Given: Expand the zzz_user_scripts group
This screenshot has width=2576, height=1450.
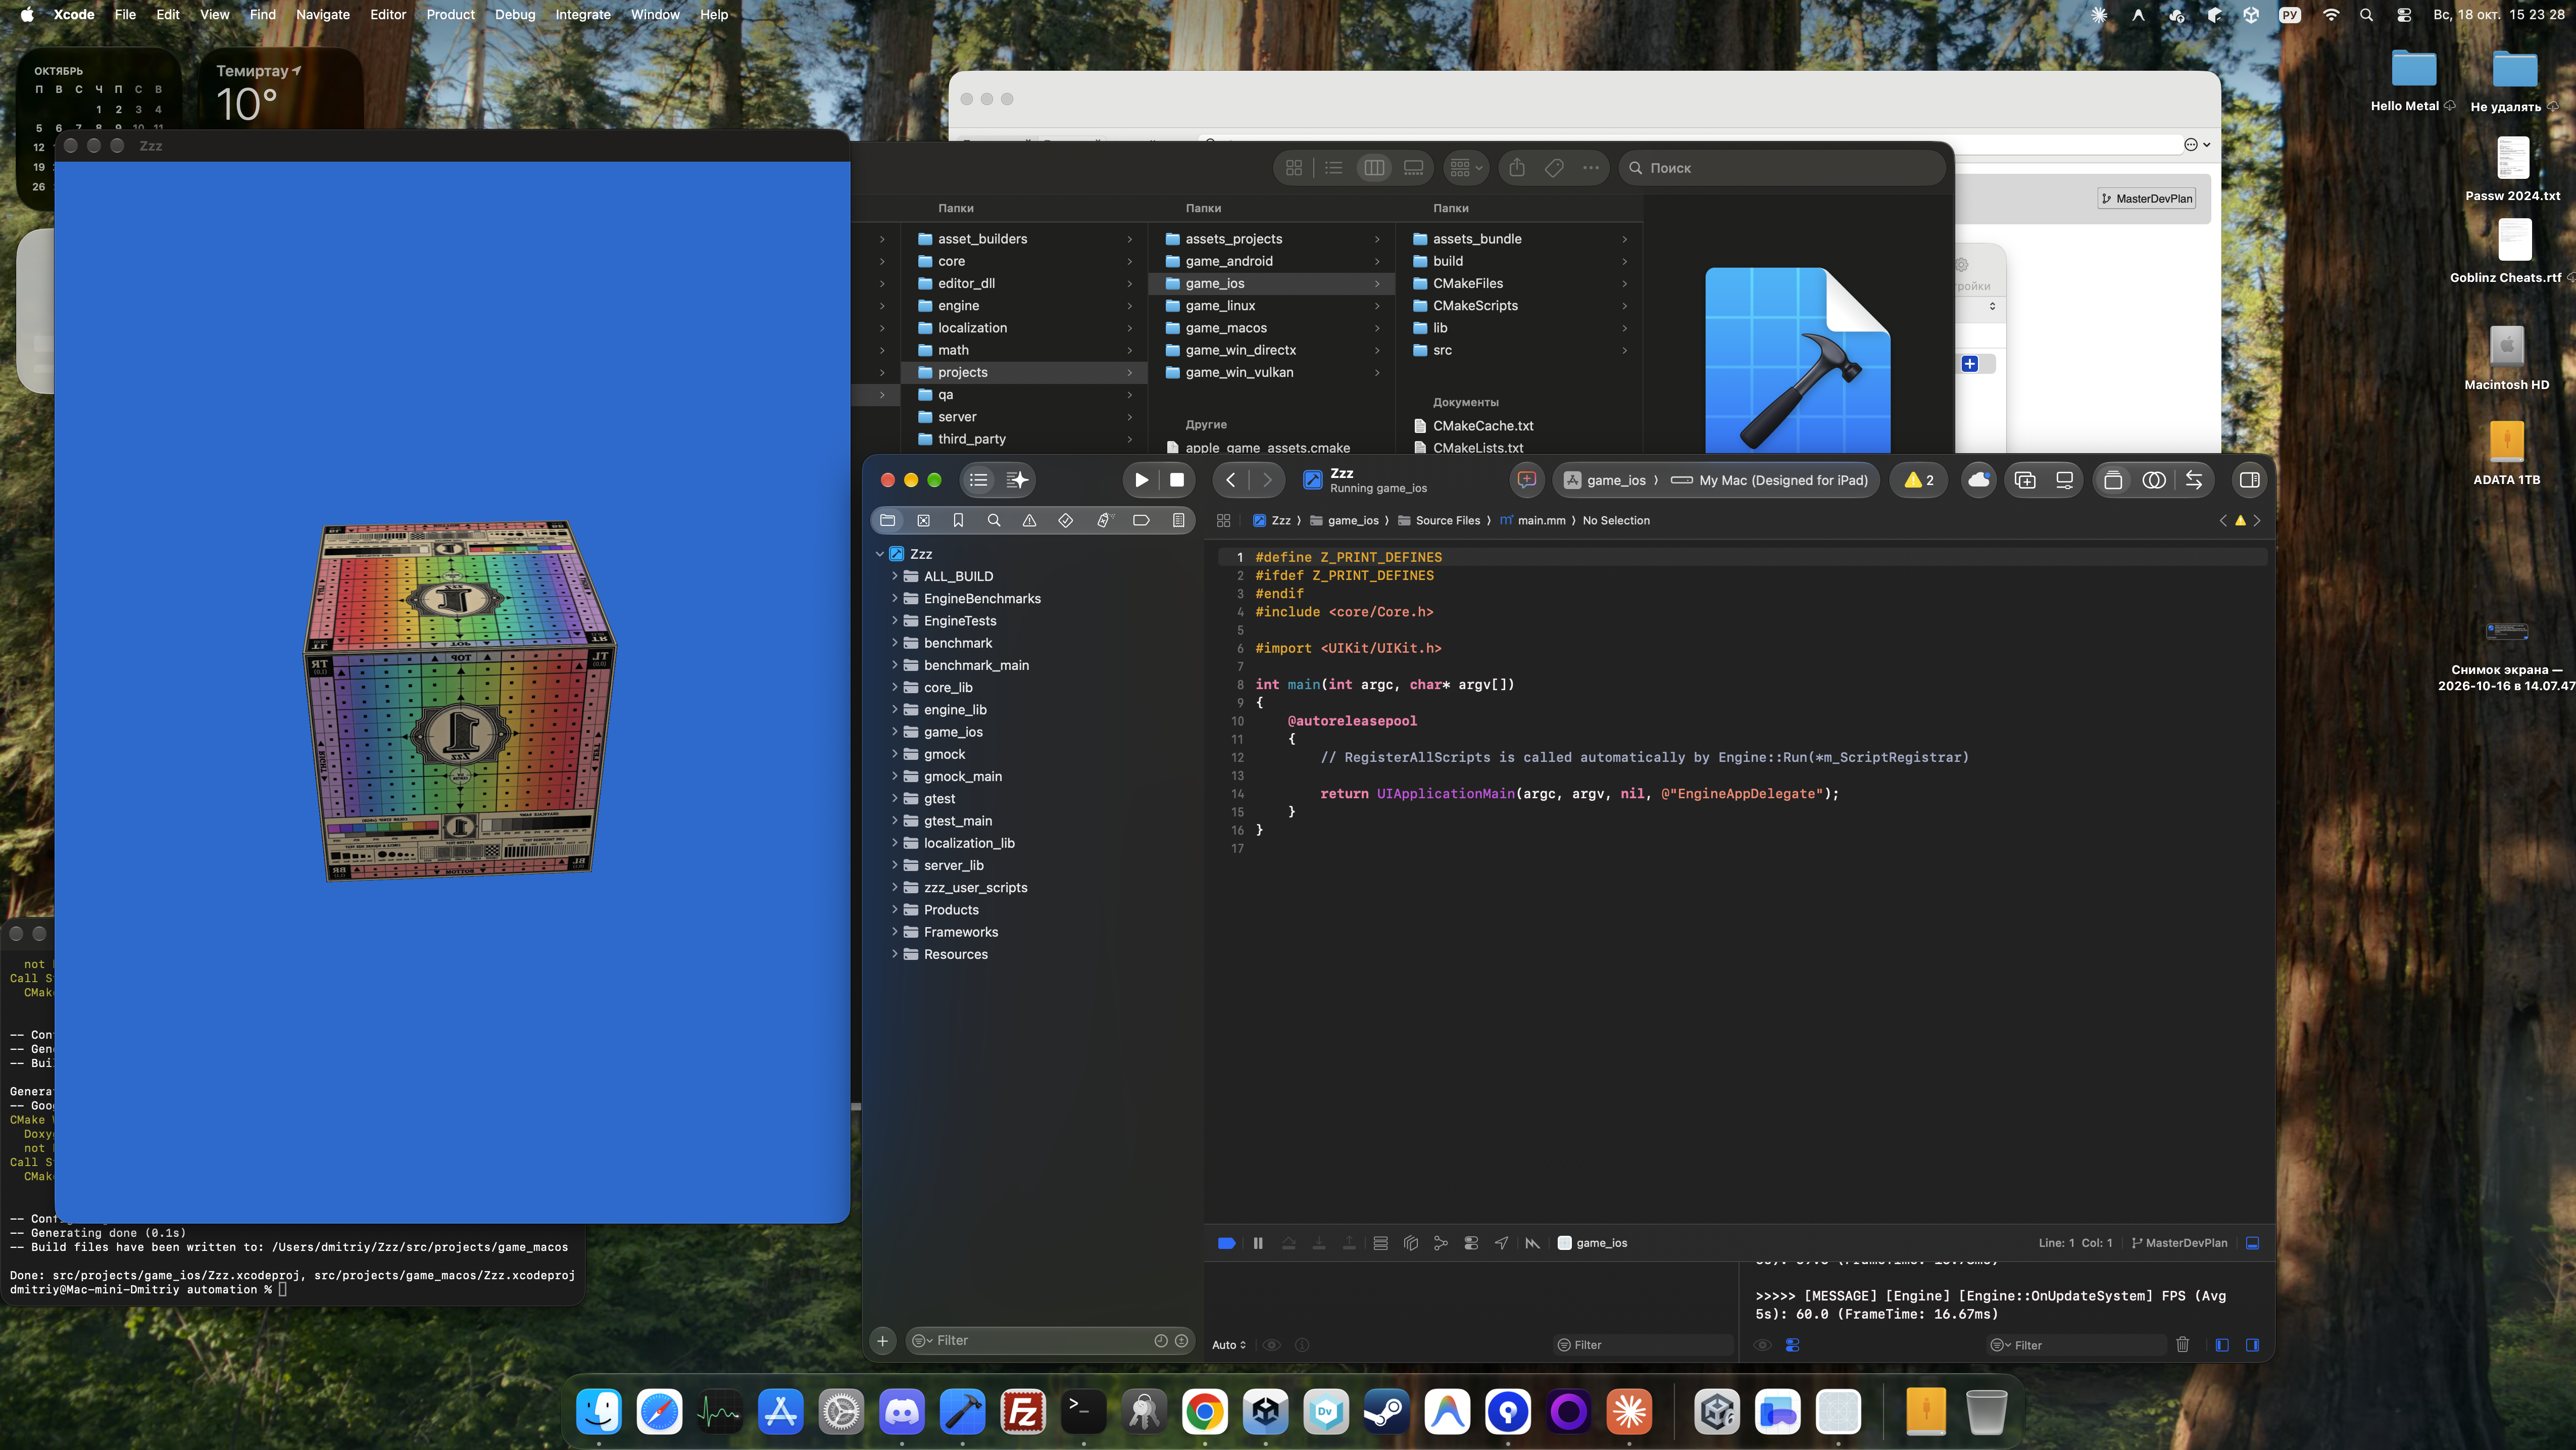Looking at the screenshot, I should coord(894,887).
